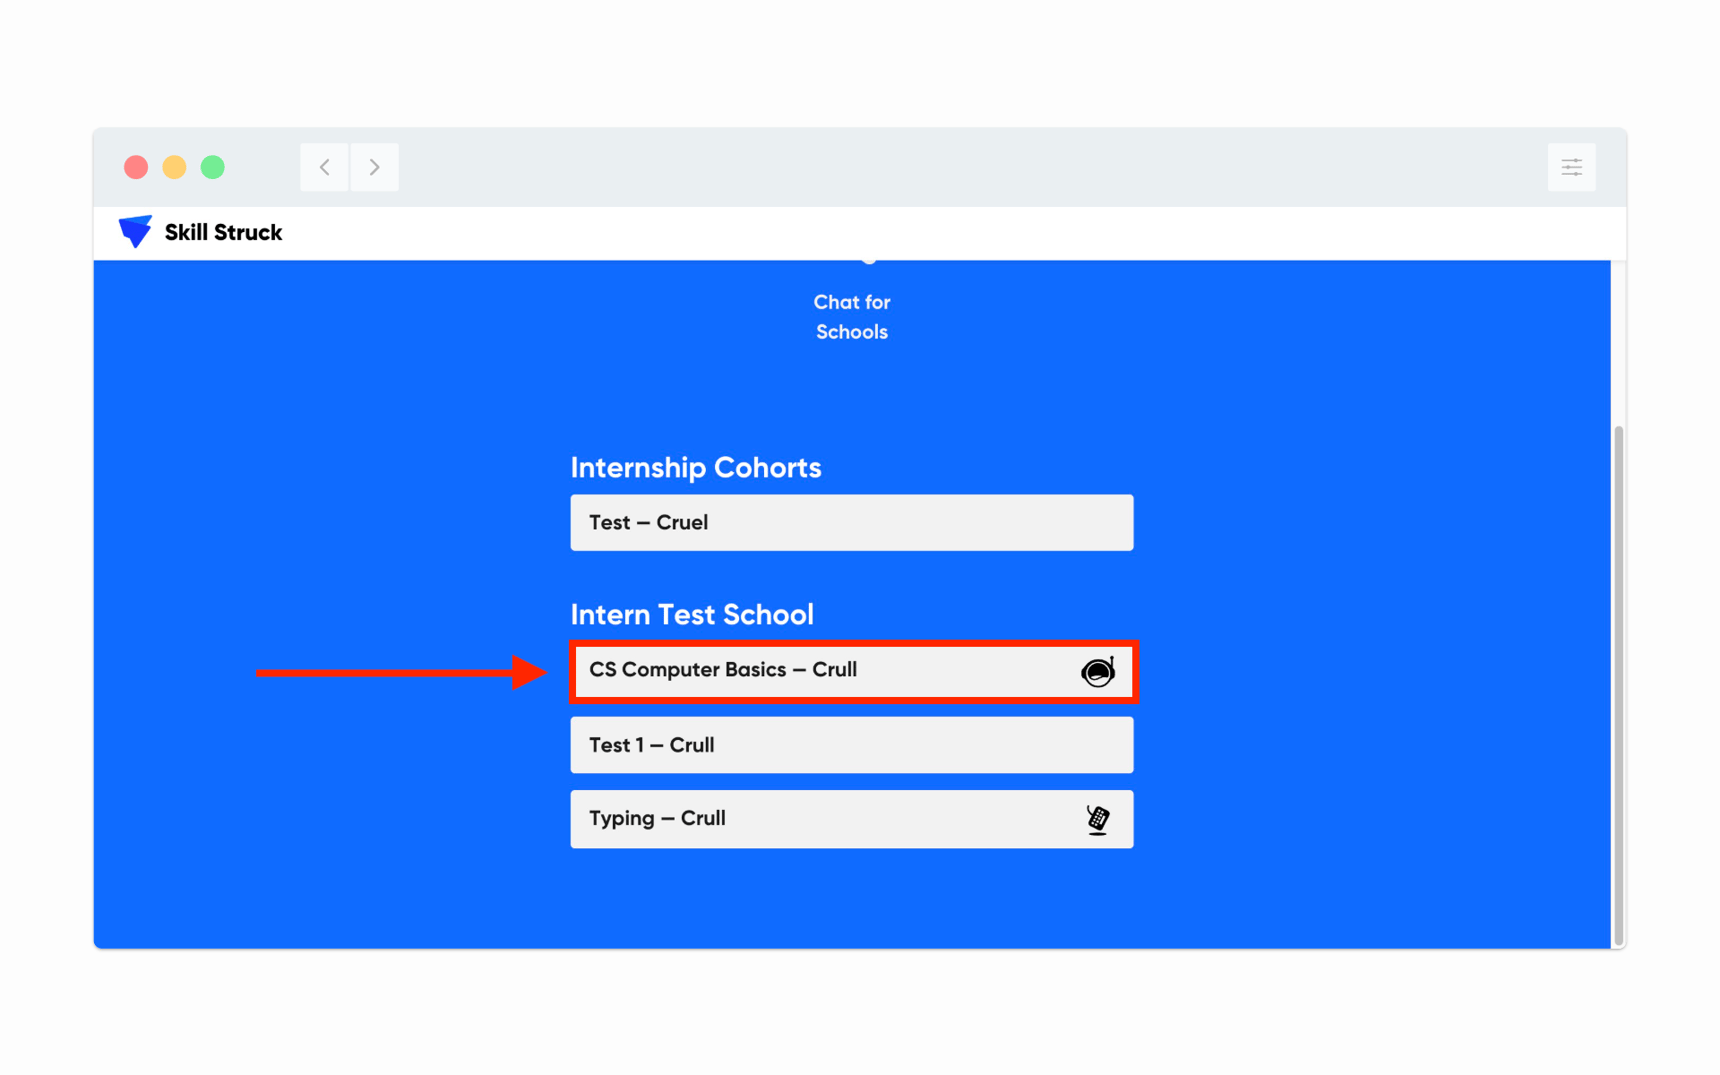Image resolution: width=1720 pixels, height=1075 pixels.
Task: Open the Test — Cruel internship cohort
Action: point(851,522)
